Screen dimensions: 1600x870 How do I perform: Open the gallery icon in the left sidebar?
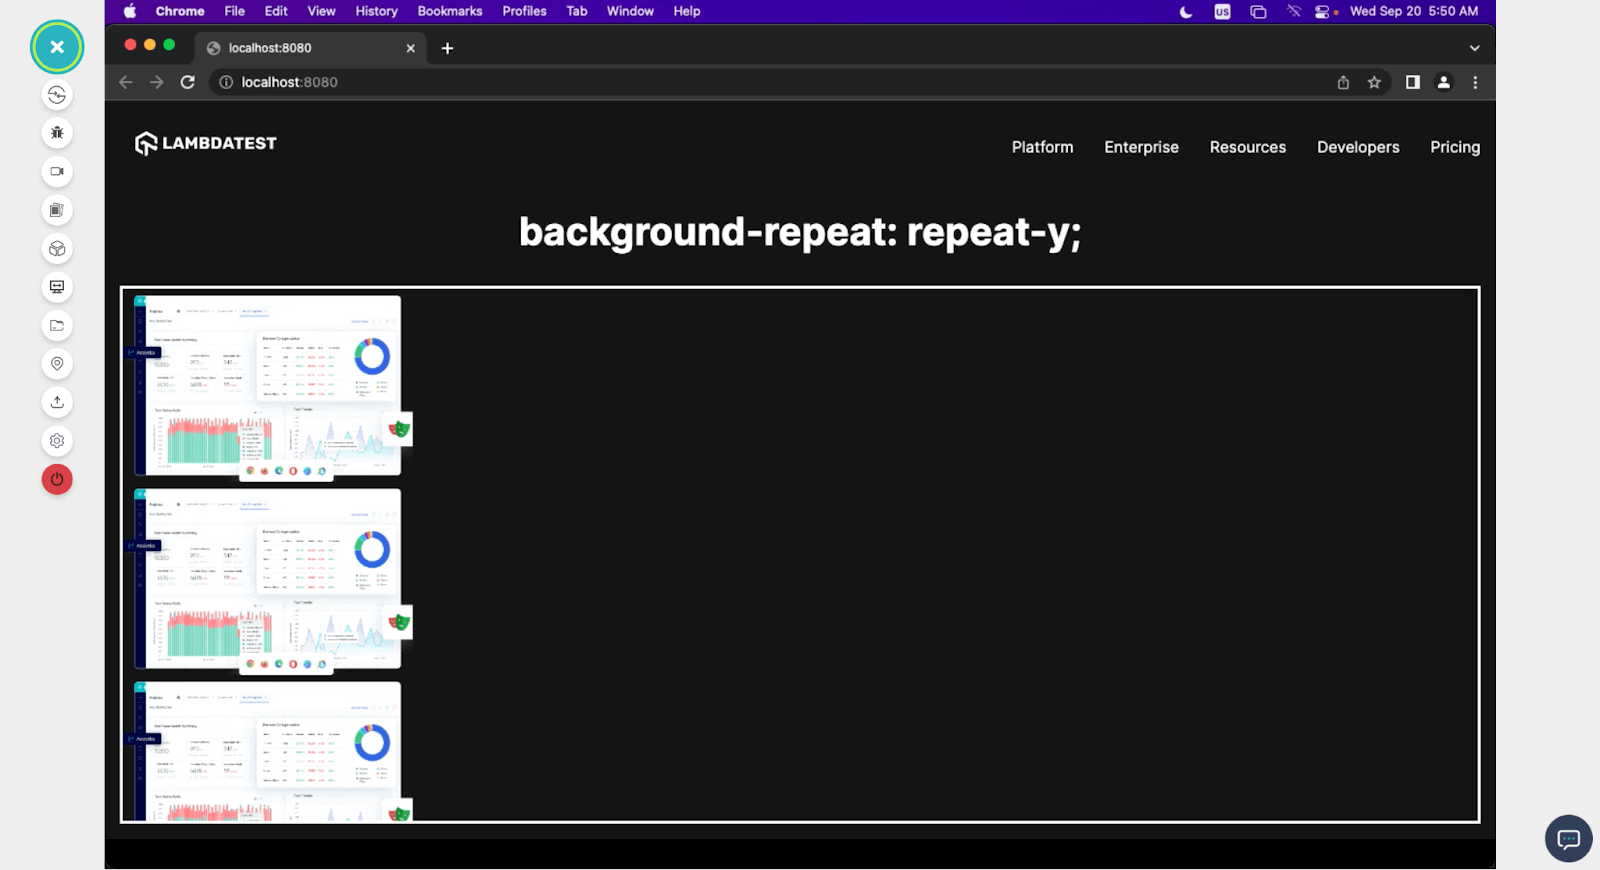(57, 210)
